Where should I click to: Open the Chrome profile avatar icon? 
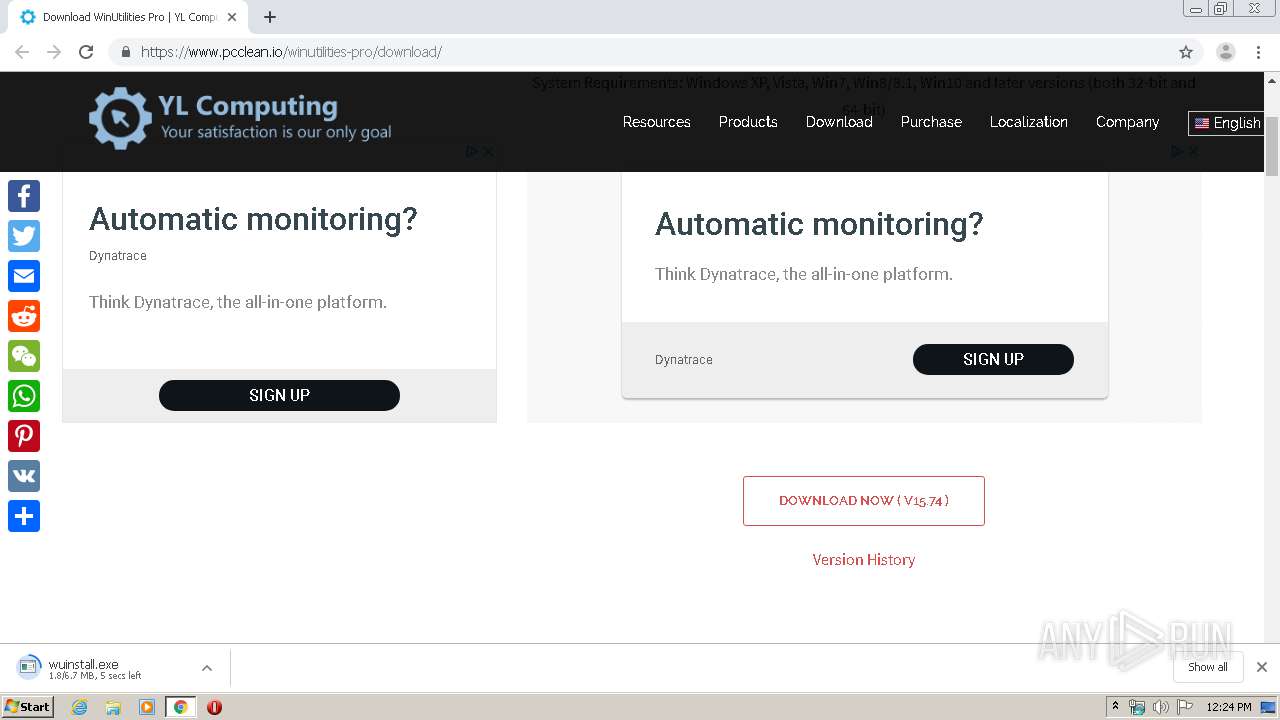tap(1226, 52)
